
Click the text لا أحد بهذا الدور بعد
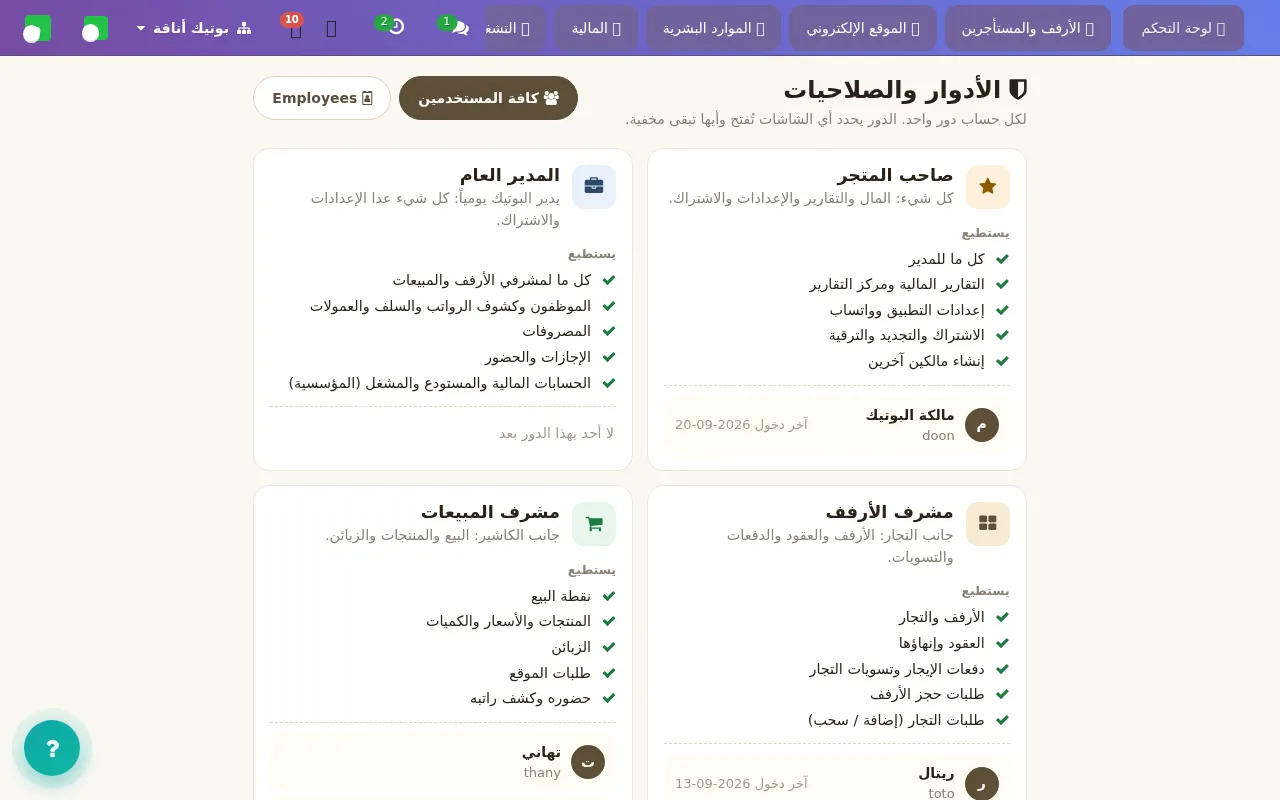pyautogui.click(x=557, y=433)
